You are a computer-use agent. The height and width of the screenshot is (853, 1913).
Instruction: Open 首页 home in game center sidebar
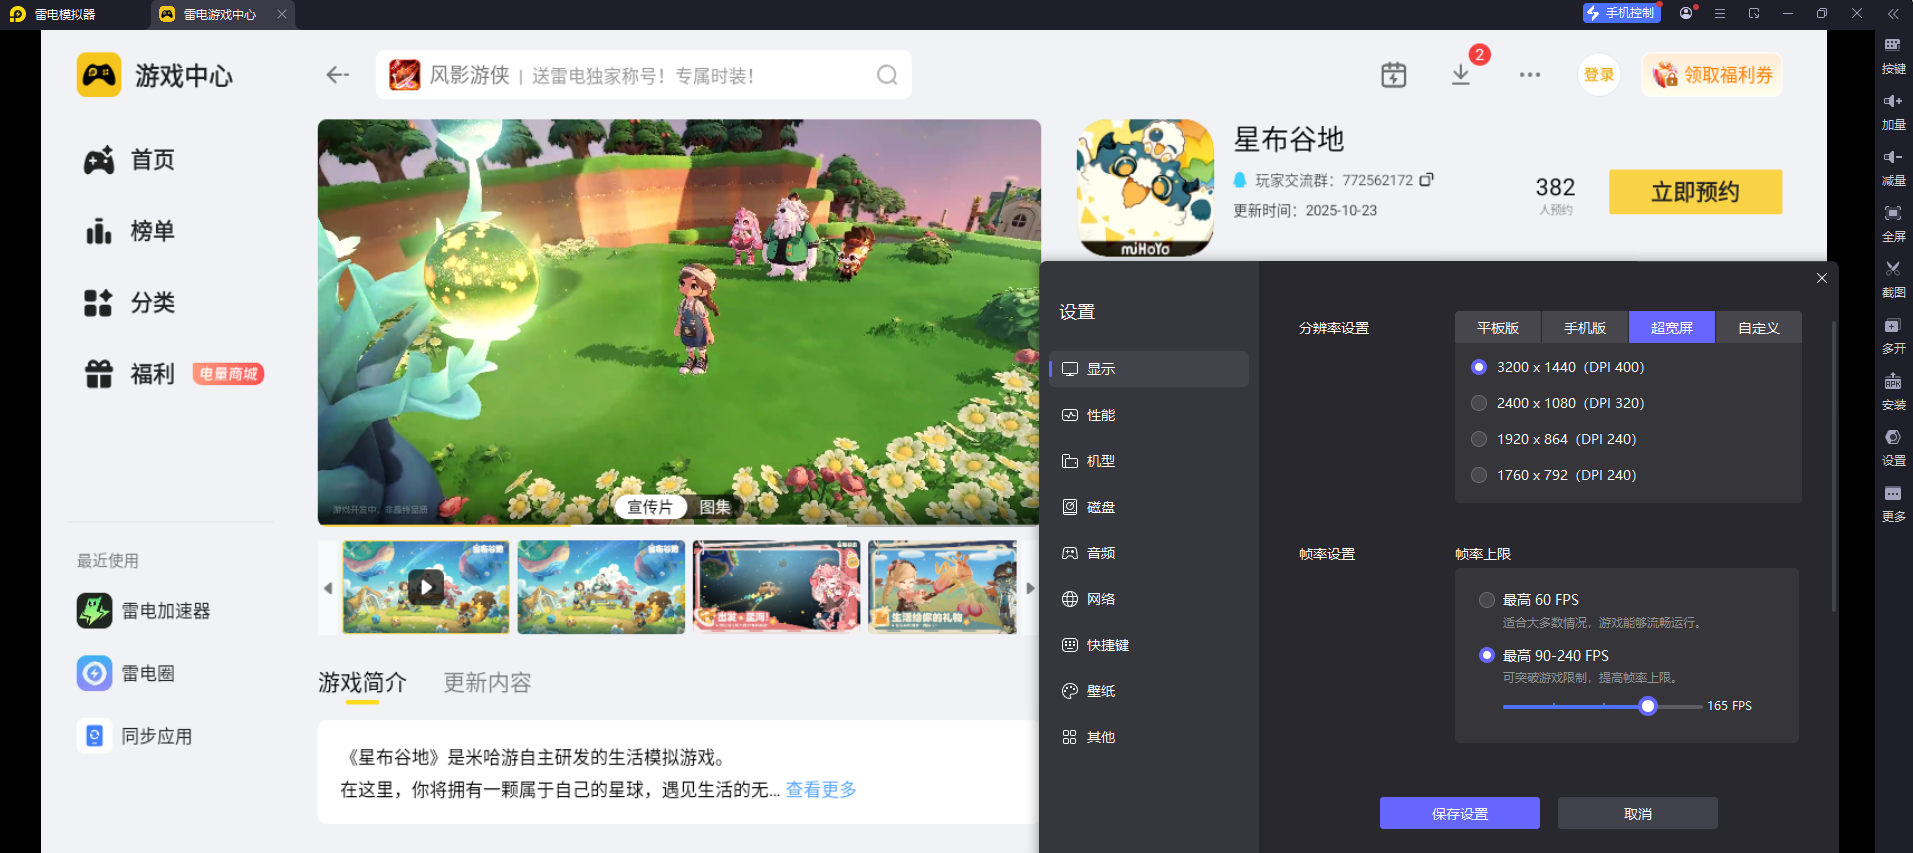point(130,160)
